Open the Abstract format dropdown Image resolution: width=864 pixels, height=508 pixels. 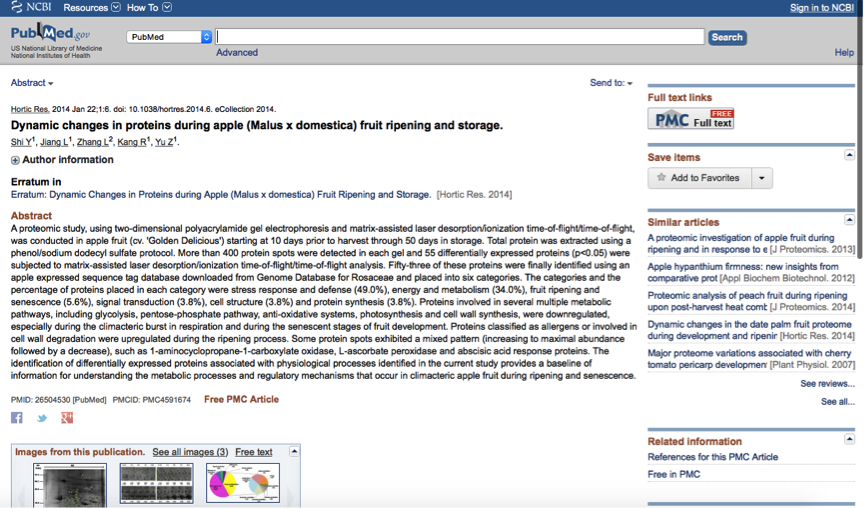32,83
